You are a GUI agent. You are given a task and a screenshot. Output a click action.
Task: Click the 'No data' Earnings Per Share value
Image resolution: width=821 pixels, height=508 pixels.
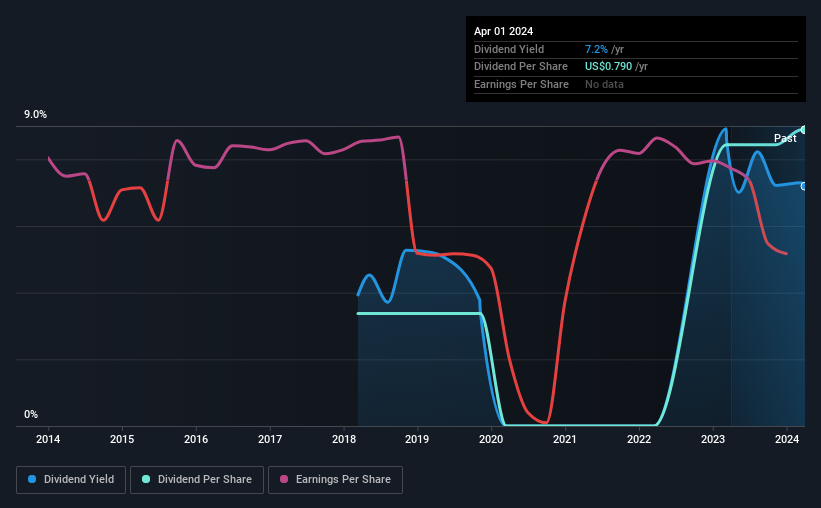(604, 84)
